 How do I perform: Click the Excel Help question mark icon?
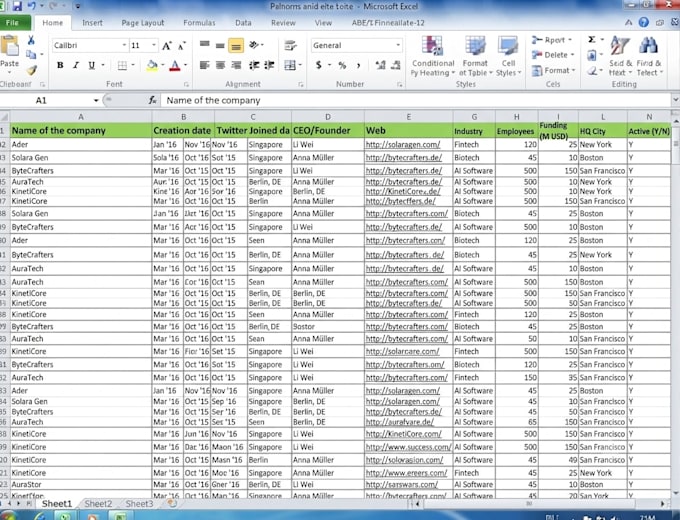click(x=644, y=23)
